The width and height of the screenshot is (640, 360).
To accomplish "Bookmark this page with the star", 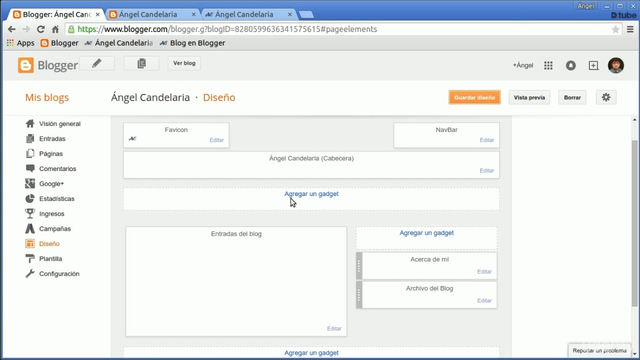I will [x=616, y=29].
